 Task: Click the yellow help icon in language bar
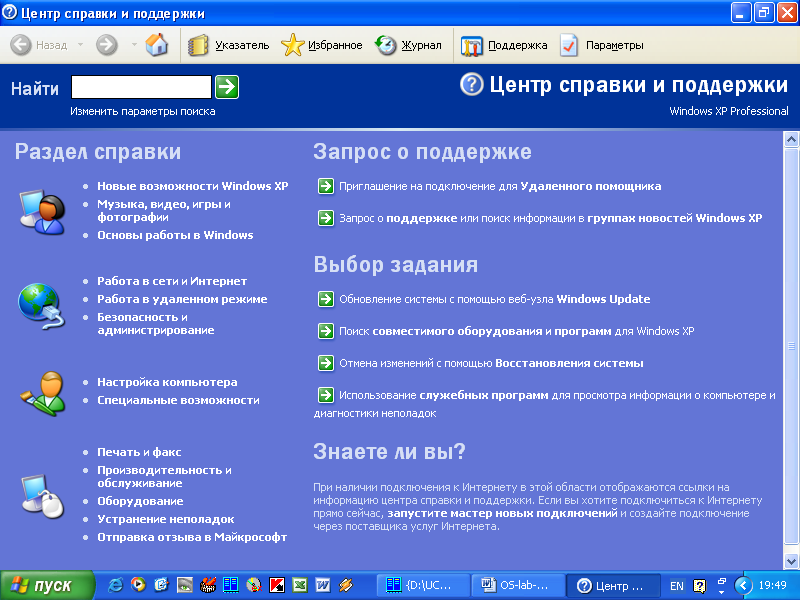(x=699, y=586)
